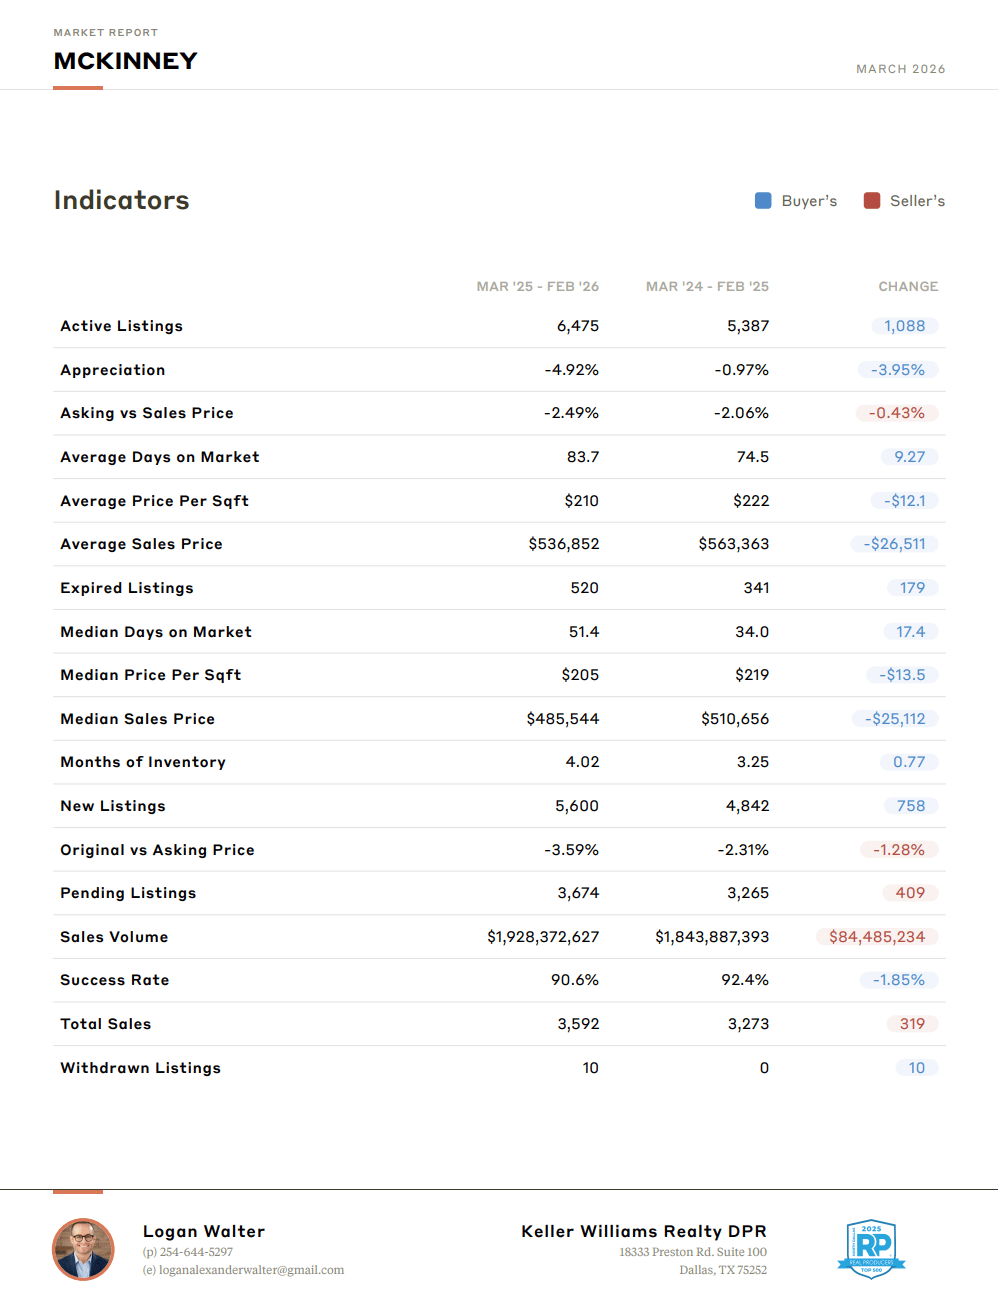The image size is (998, 1308).
Task: Click the Withdrawn Listings change badge 10
Action: point(916,1068)
